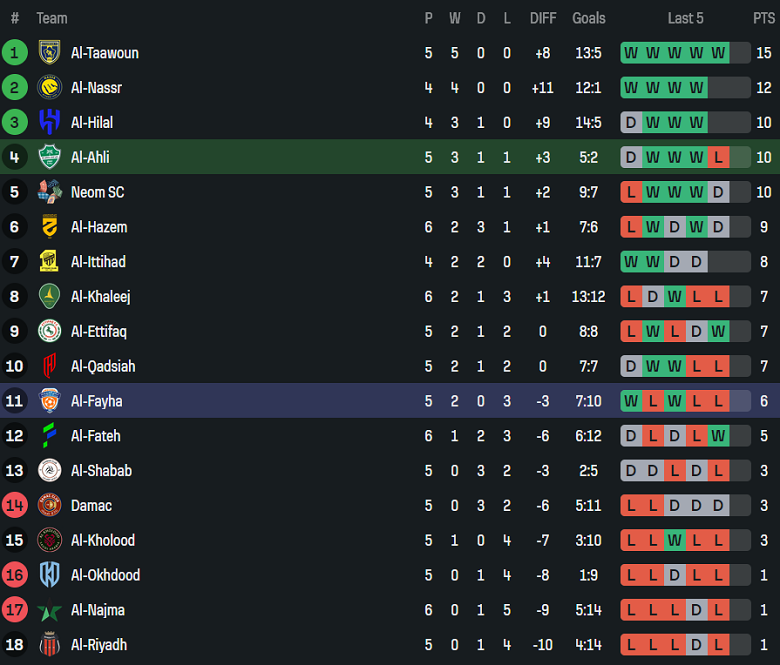Image resolution: width=780 pixels, height=665 pixels.
Task: Click the Al-Nassr club crest icon
Action: [x=49, y=88]
